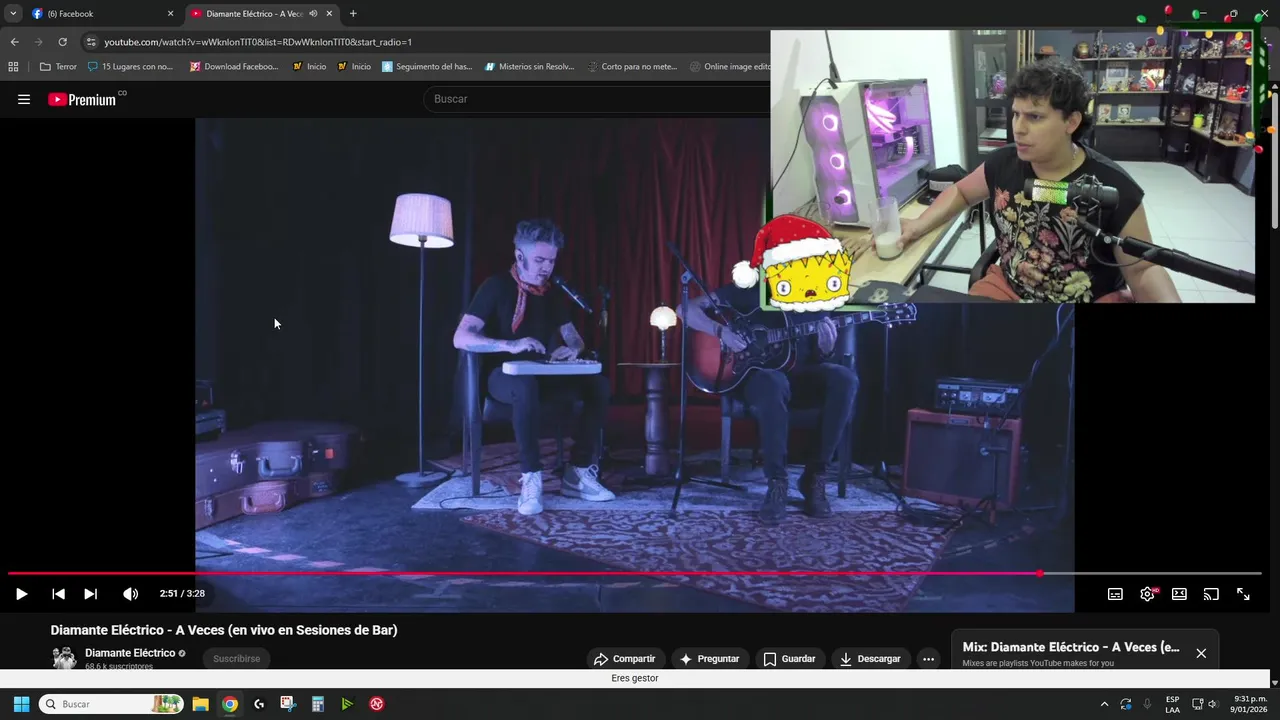Screen dimensions: 1280x720
Task: Open the 'Online image edito' bookmark
Action: (x=730, y=67)
